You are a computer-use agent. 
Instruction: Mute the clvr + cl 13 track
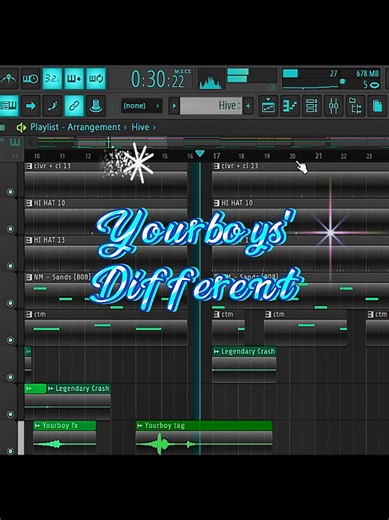click(10, 192)
